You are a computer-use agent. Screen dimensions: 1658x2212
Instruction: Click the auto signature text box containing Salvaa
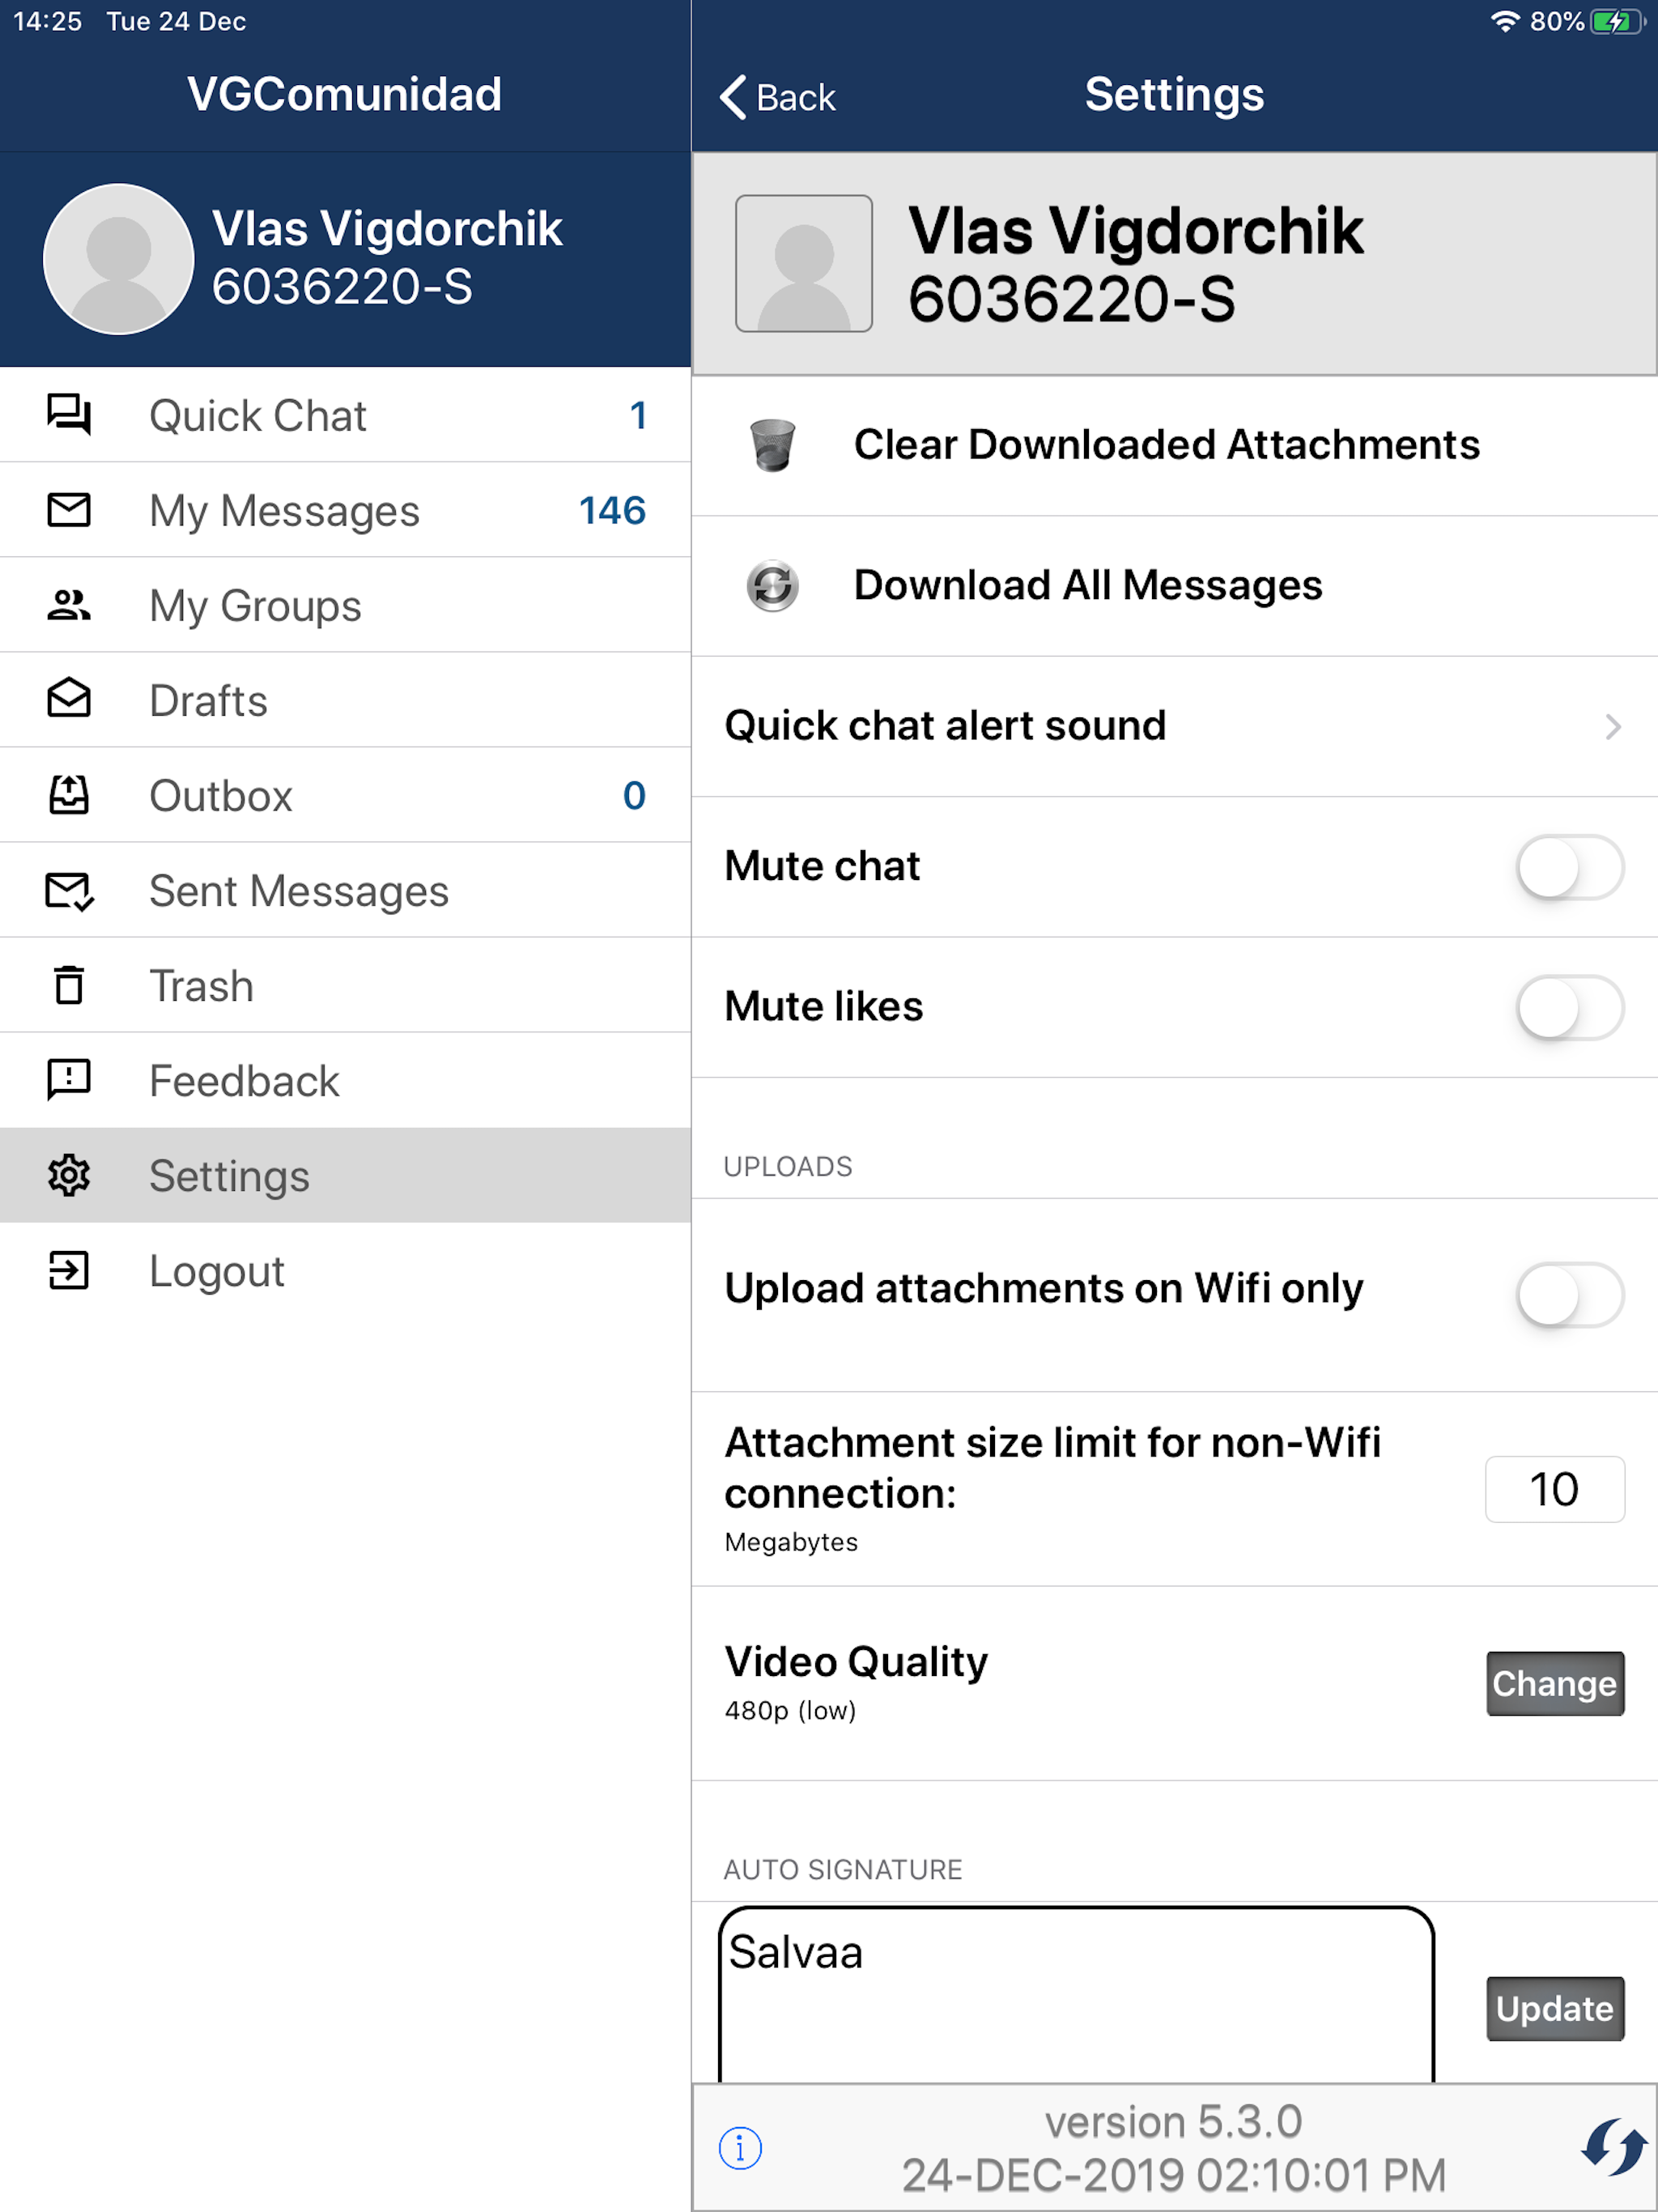(x=1076, y=1995)
